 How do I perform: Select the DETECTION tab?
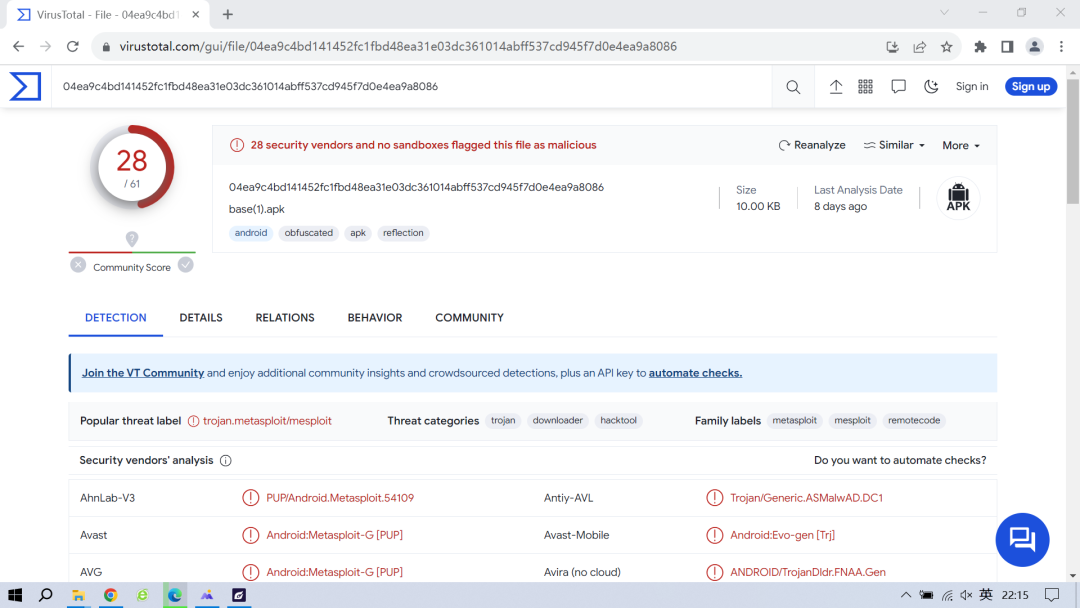coord(116,317)
